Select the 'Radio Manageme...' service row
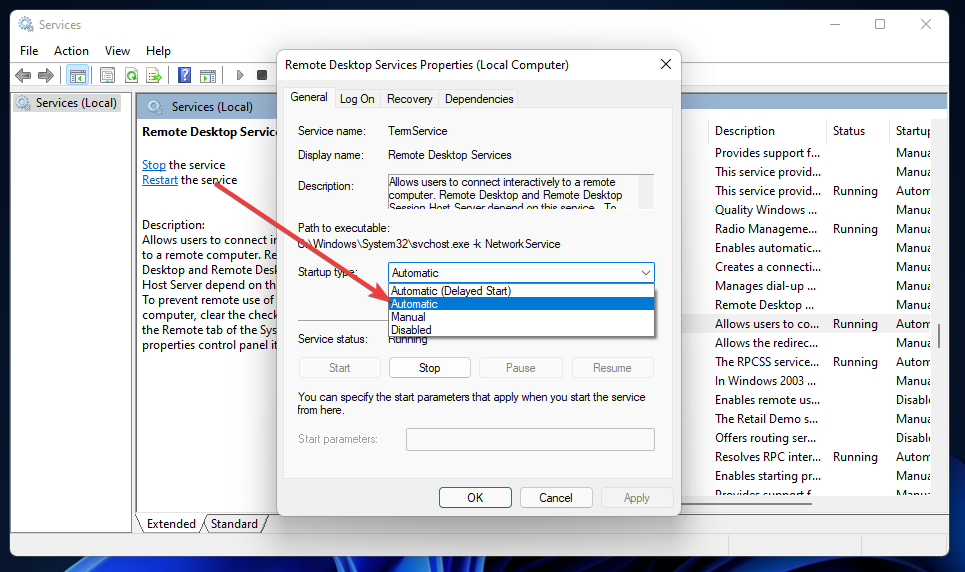965x572 pixels. click(806, 229)
